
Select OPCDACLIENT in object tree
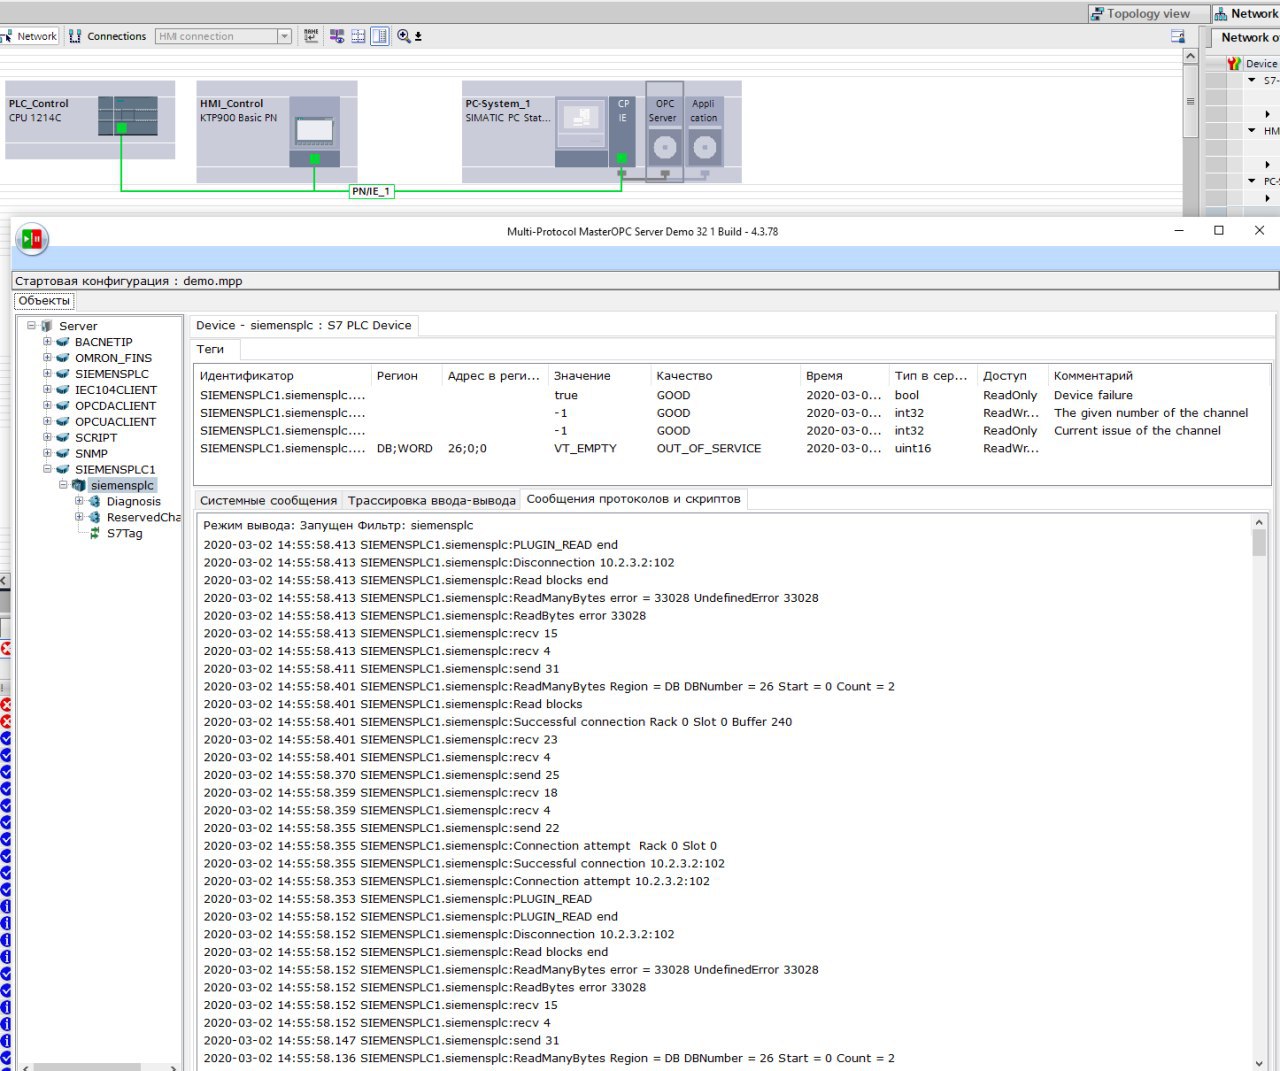click(x=115, y=406)
